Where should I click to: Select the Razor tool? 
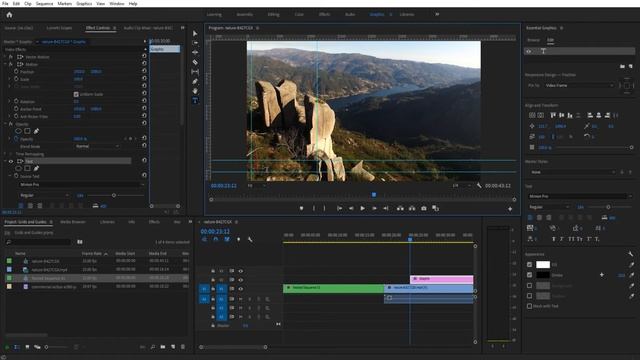[195, 62]
